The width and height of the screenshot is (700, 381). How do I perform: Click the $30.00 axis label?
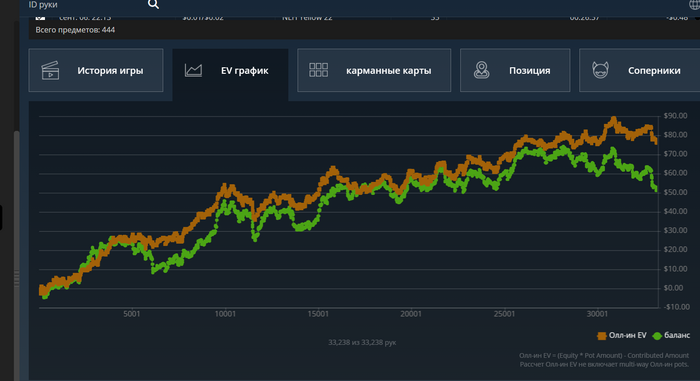pos(675,230)
